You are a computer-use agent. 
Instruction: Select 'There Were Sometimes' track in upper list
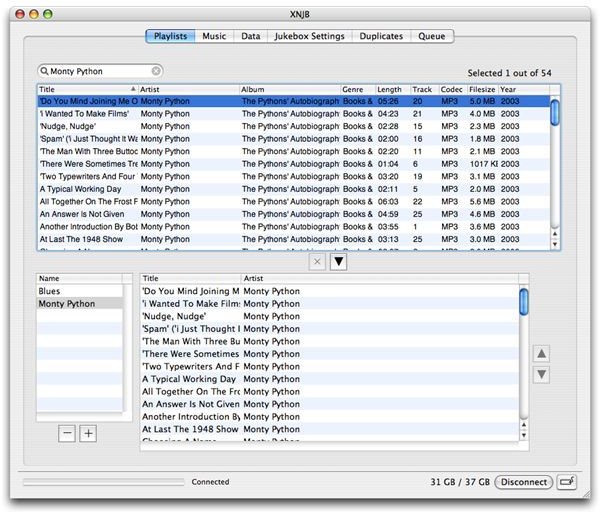pos(293,164)
